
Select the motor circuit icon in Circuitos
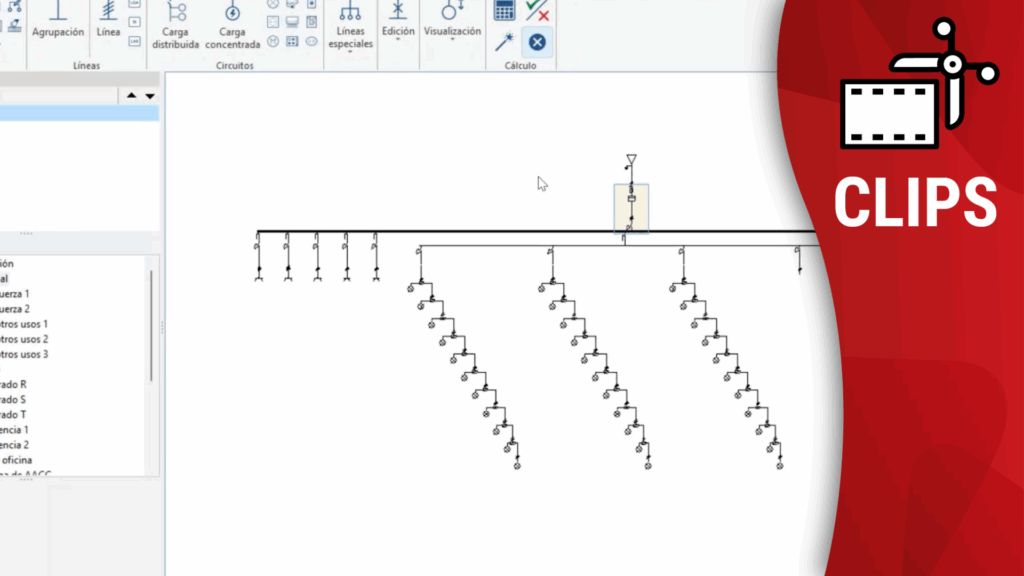coord(273,41)
